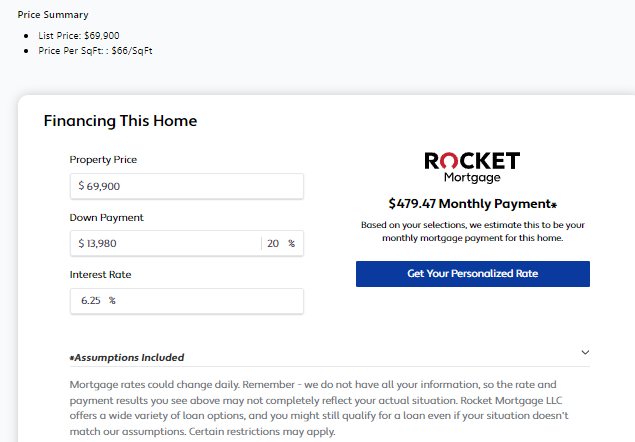Click the percent symbol beside down payment 20
The width and height of the screenshot is (635, 442).
[292, 243]
